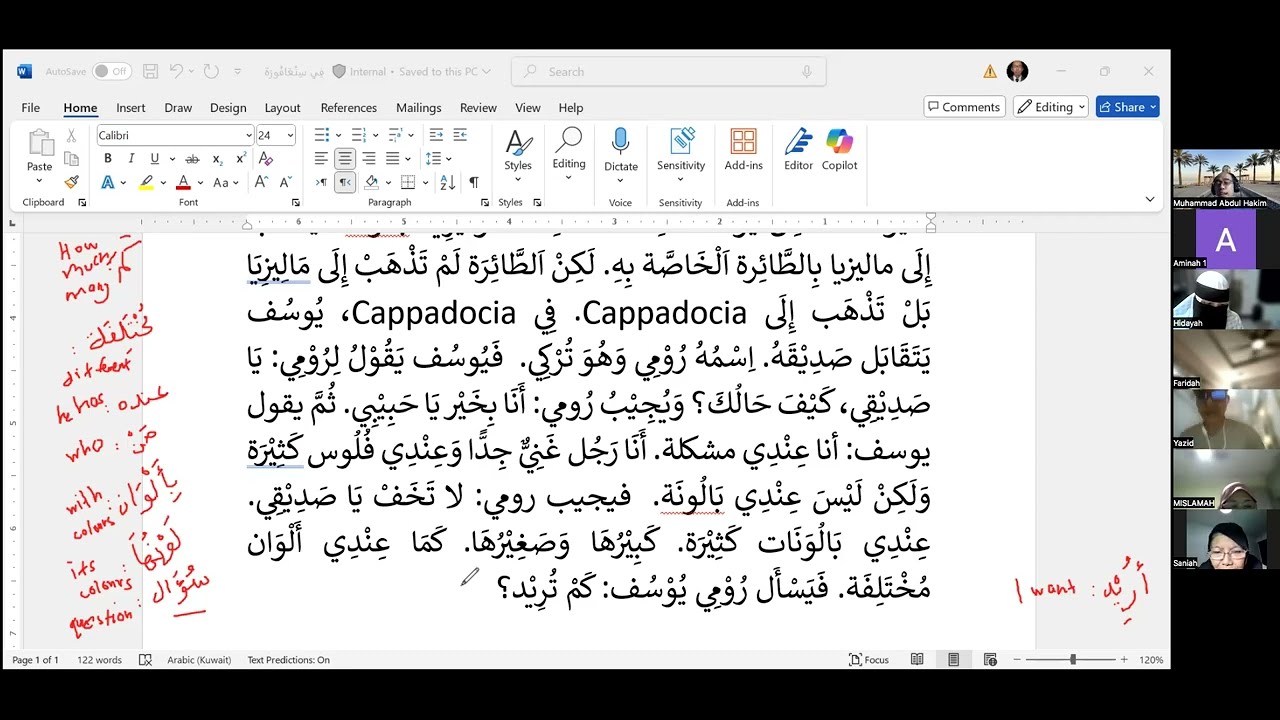Screen dimensions: 1280x720
Task: Undo the last action
Action: [176, 71]
